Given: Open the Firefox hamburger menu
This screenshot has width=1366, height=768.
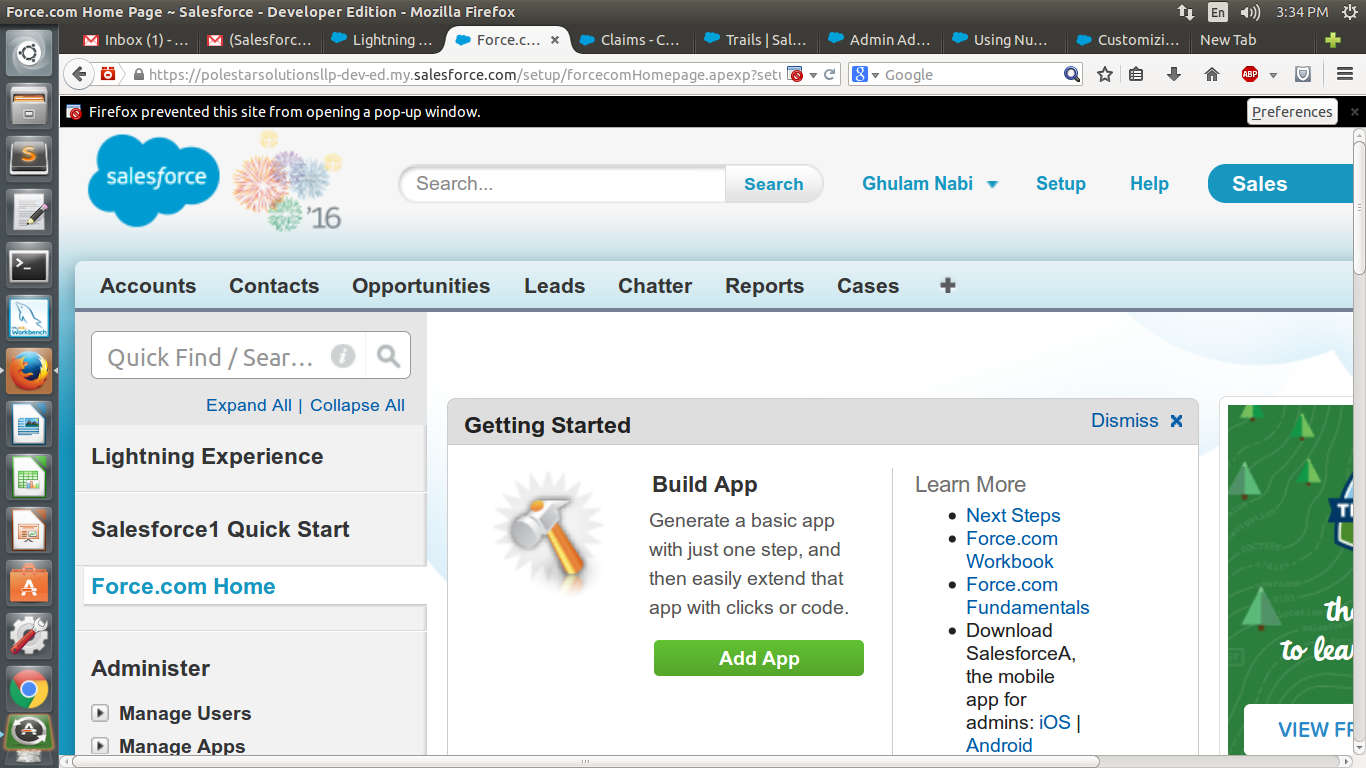Looking at the screenshot, I should point(1345,75).
